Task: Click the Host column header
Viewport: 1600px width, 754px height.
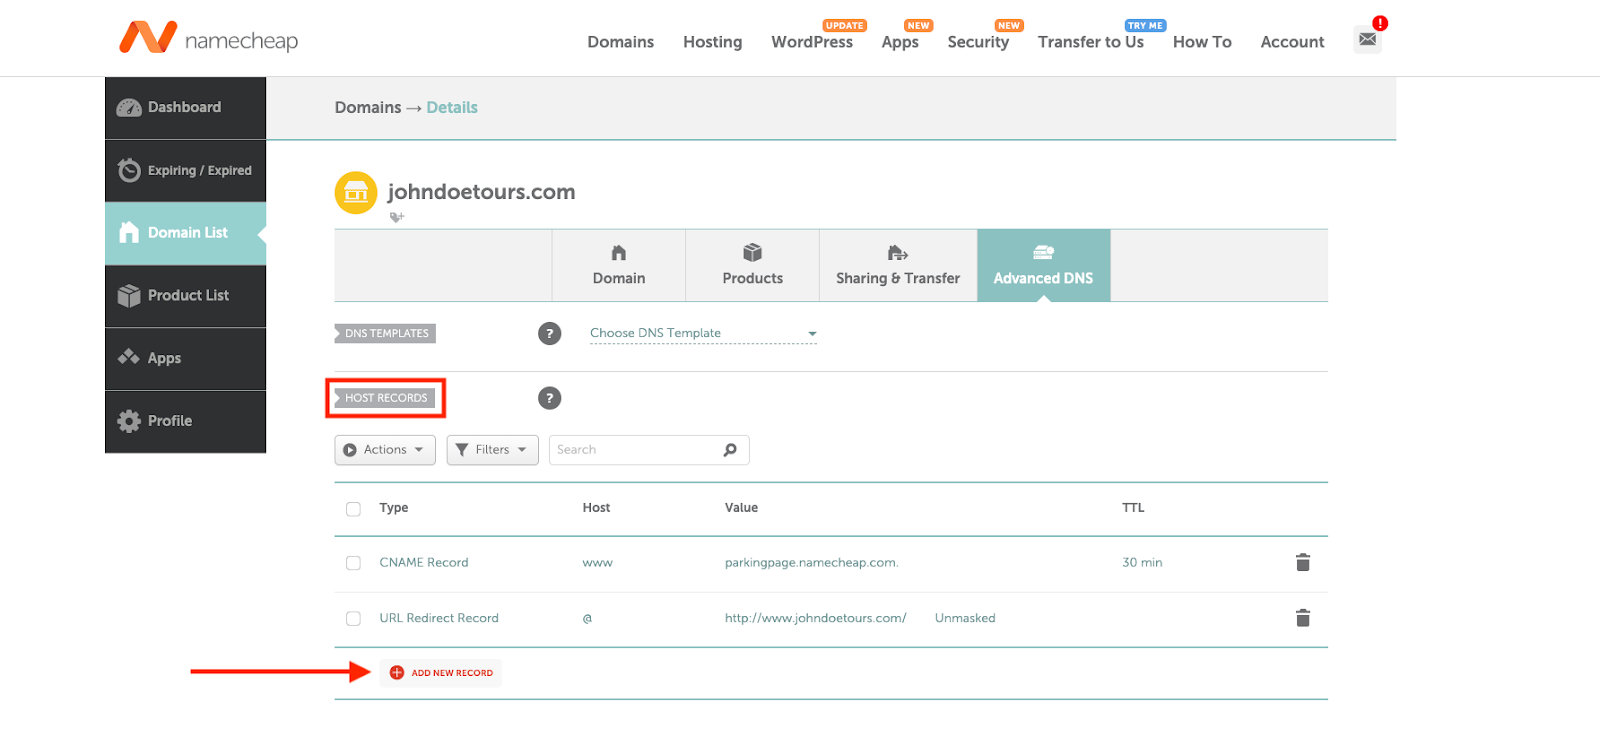Action: tap(596, 508)
